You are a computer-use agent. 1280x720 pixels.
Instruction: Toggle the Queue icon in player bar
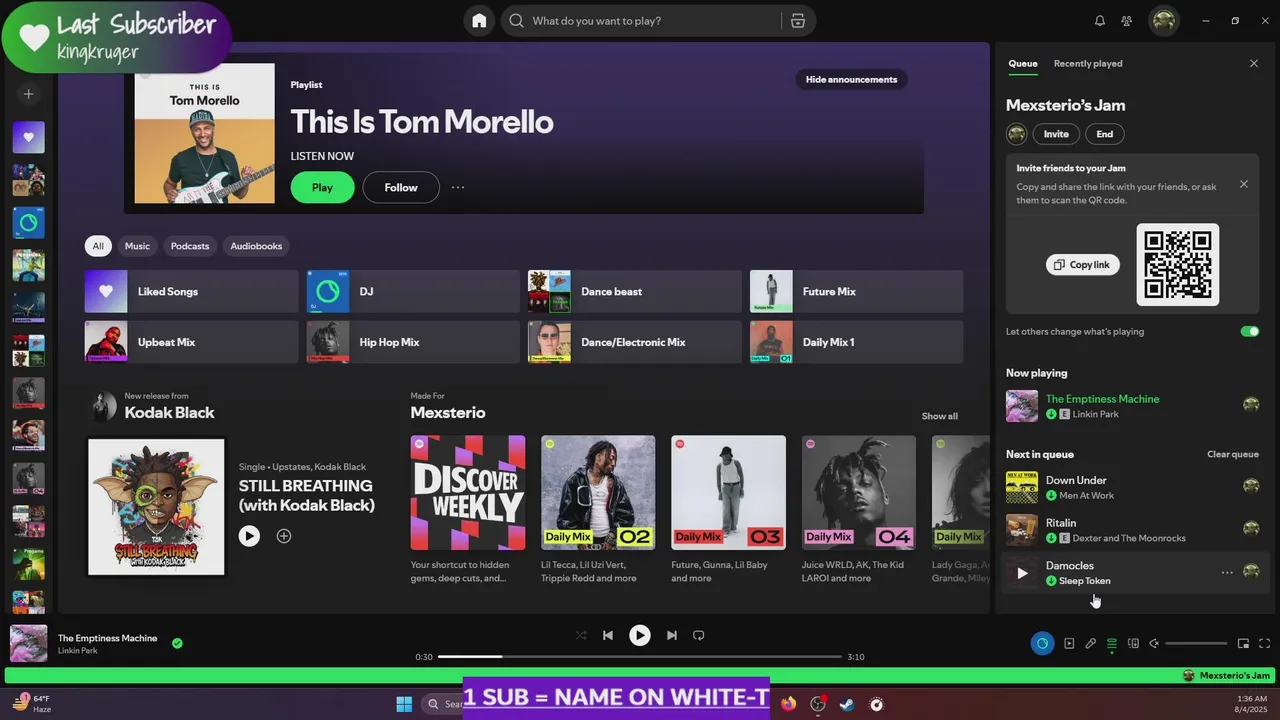[1112, 644]
